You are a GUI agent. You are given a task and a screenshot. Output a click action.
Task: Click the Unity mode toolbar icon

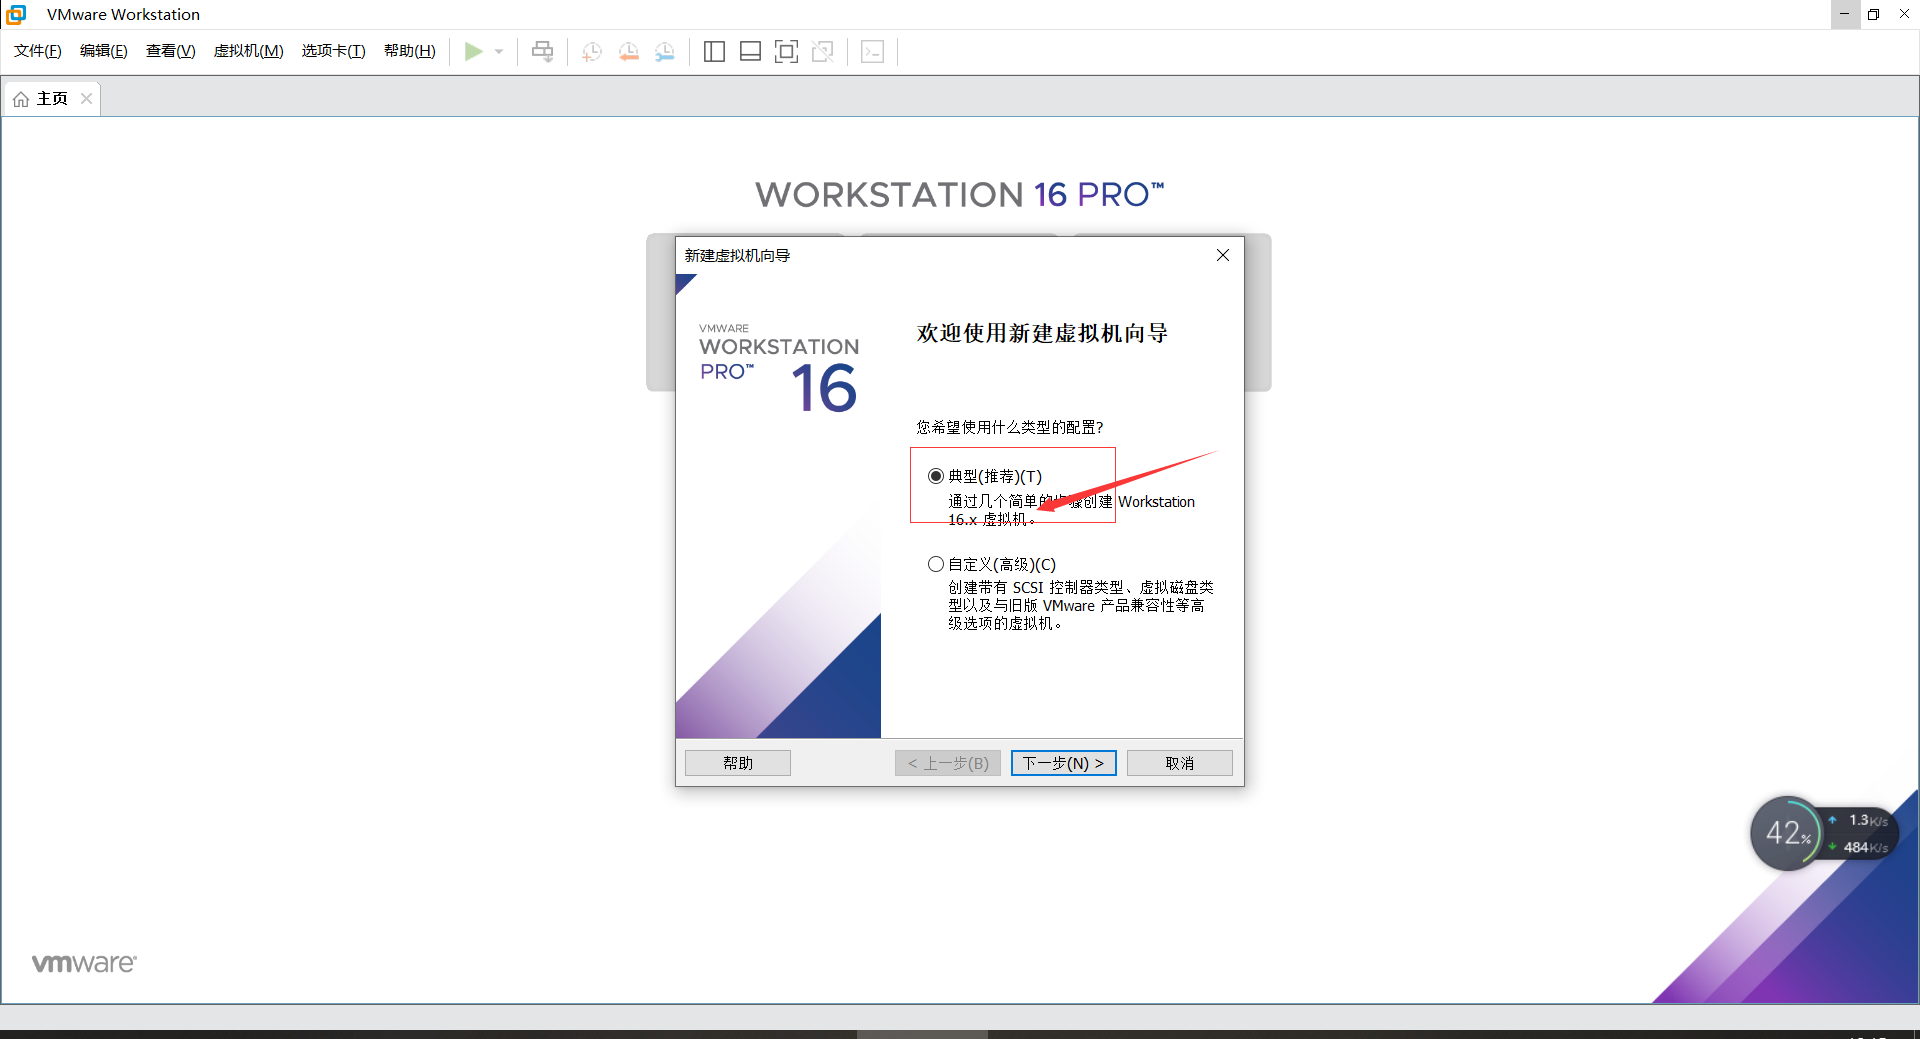(x=823, y=52)
